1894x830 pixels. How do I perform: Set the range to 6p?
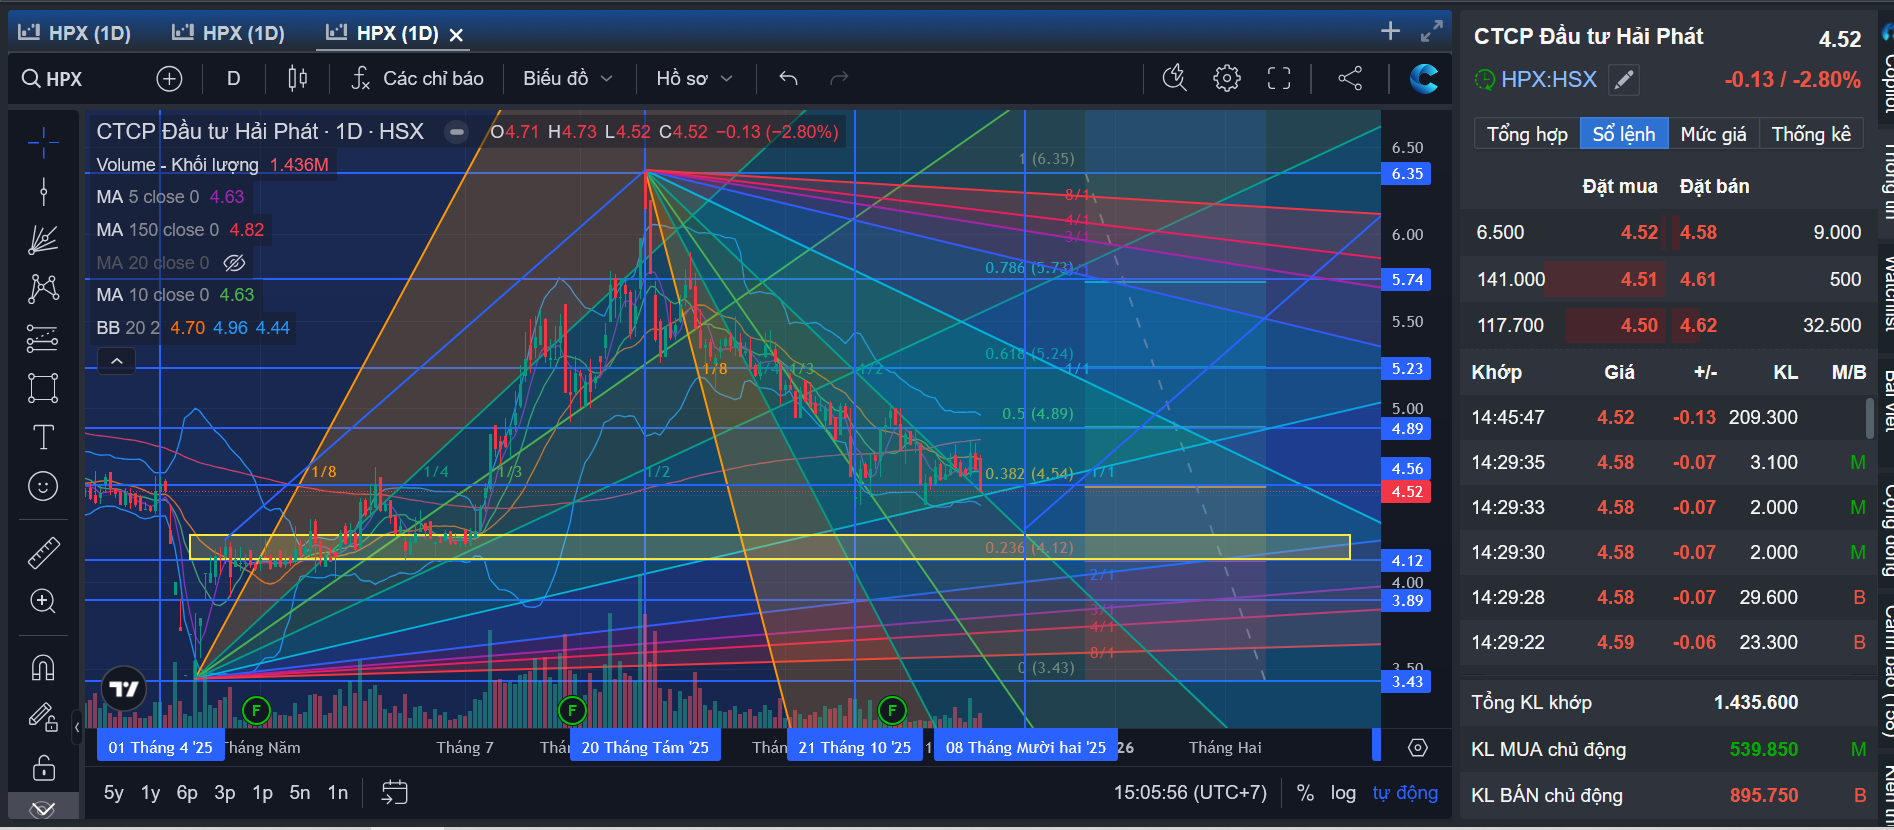coord(187,793)
